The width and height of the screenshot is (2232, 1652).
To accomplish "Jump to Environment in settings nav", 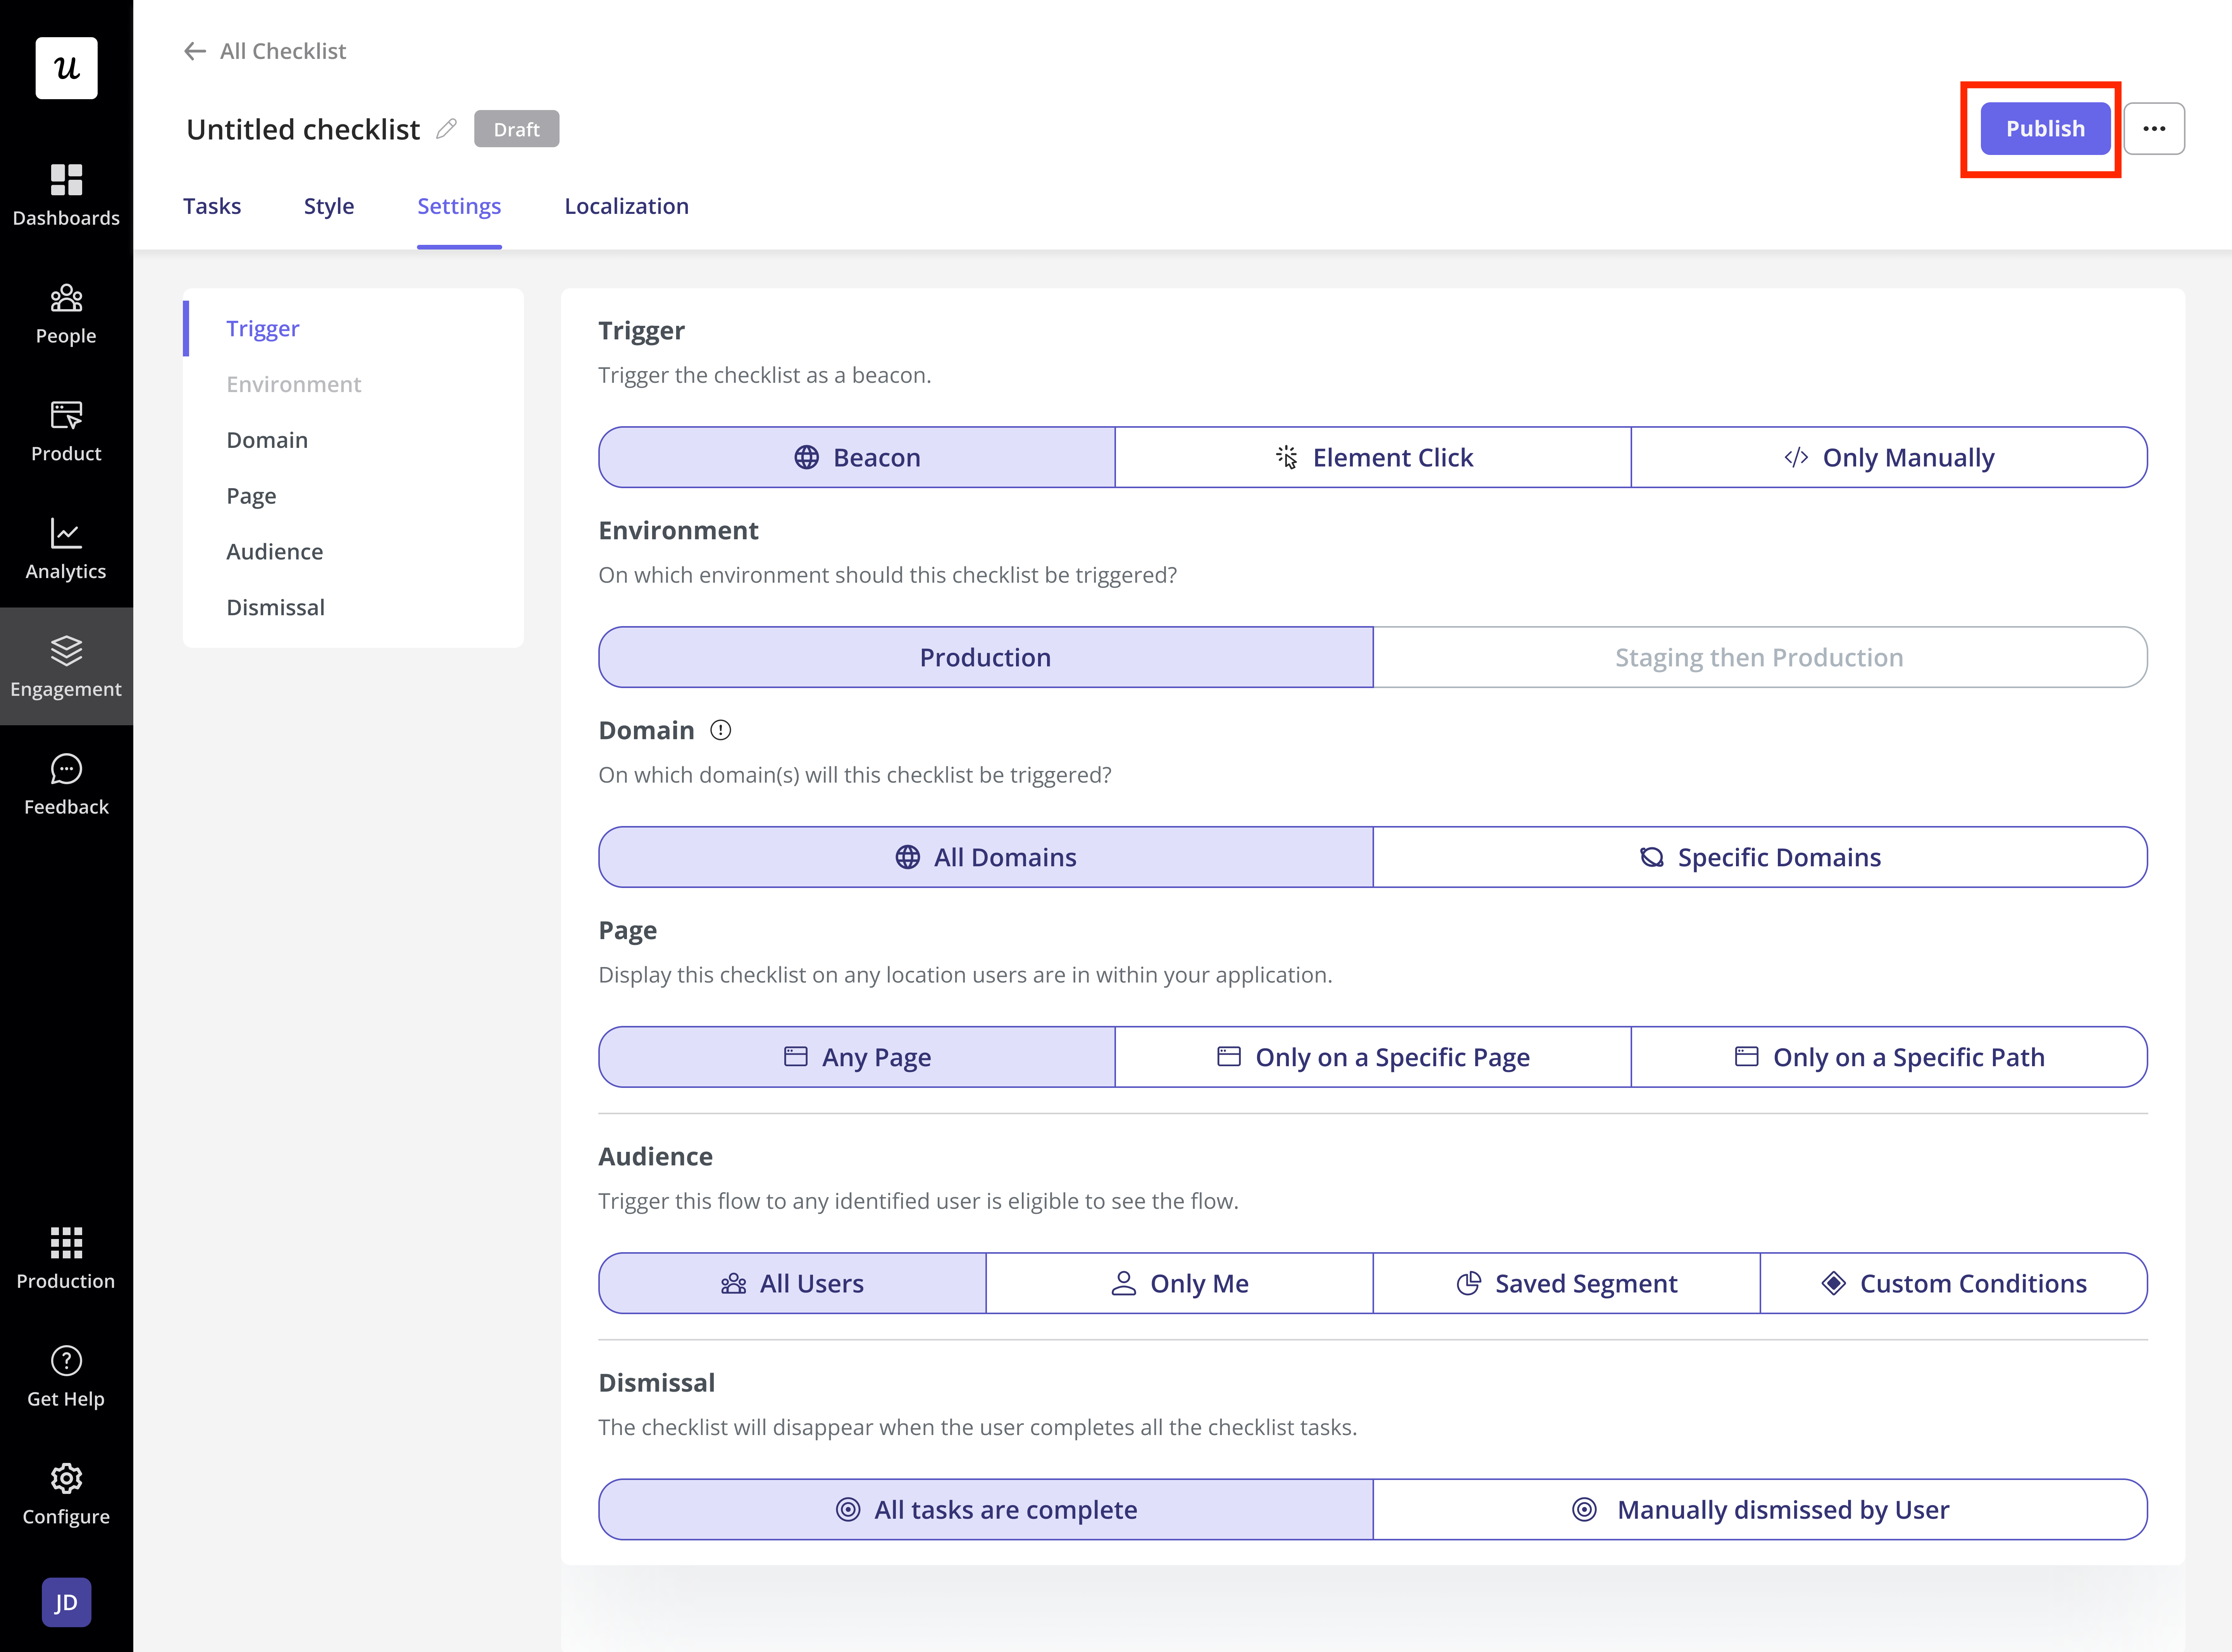I will click(294, 384).
